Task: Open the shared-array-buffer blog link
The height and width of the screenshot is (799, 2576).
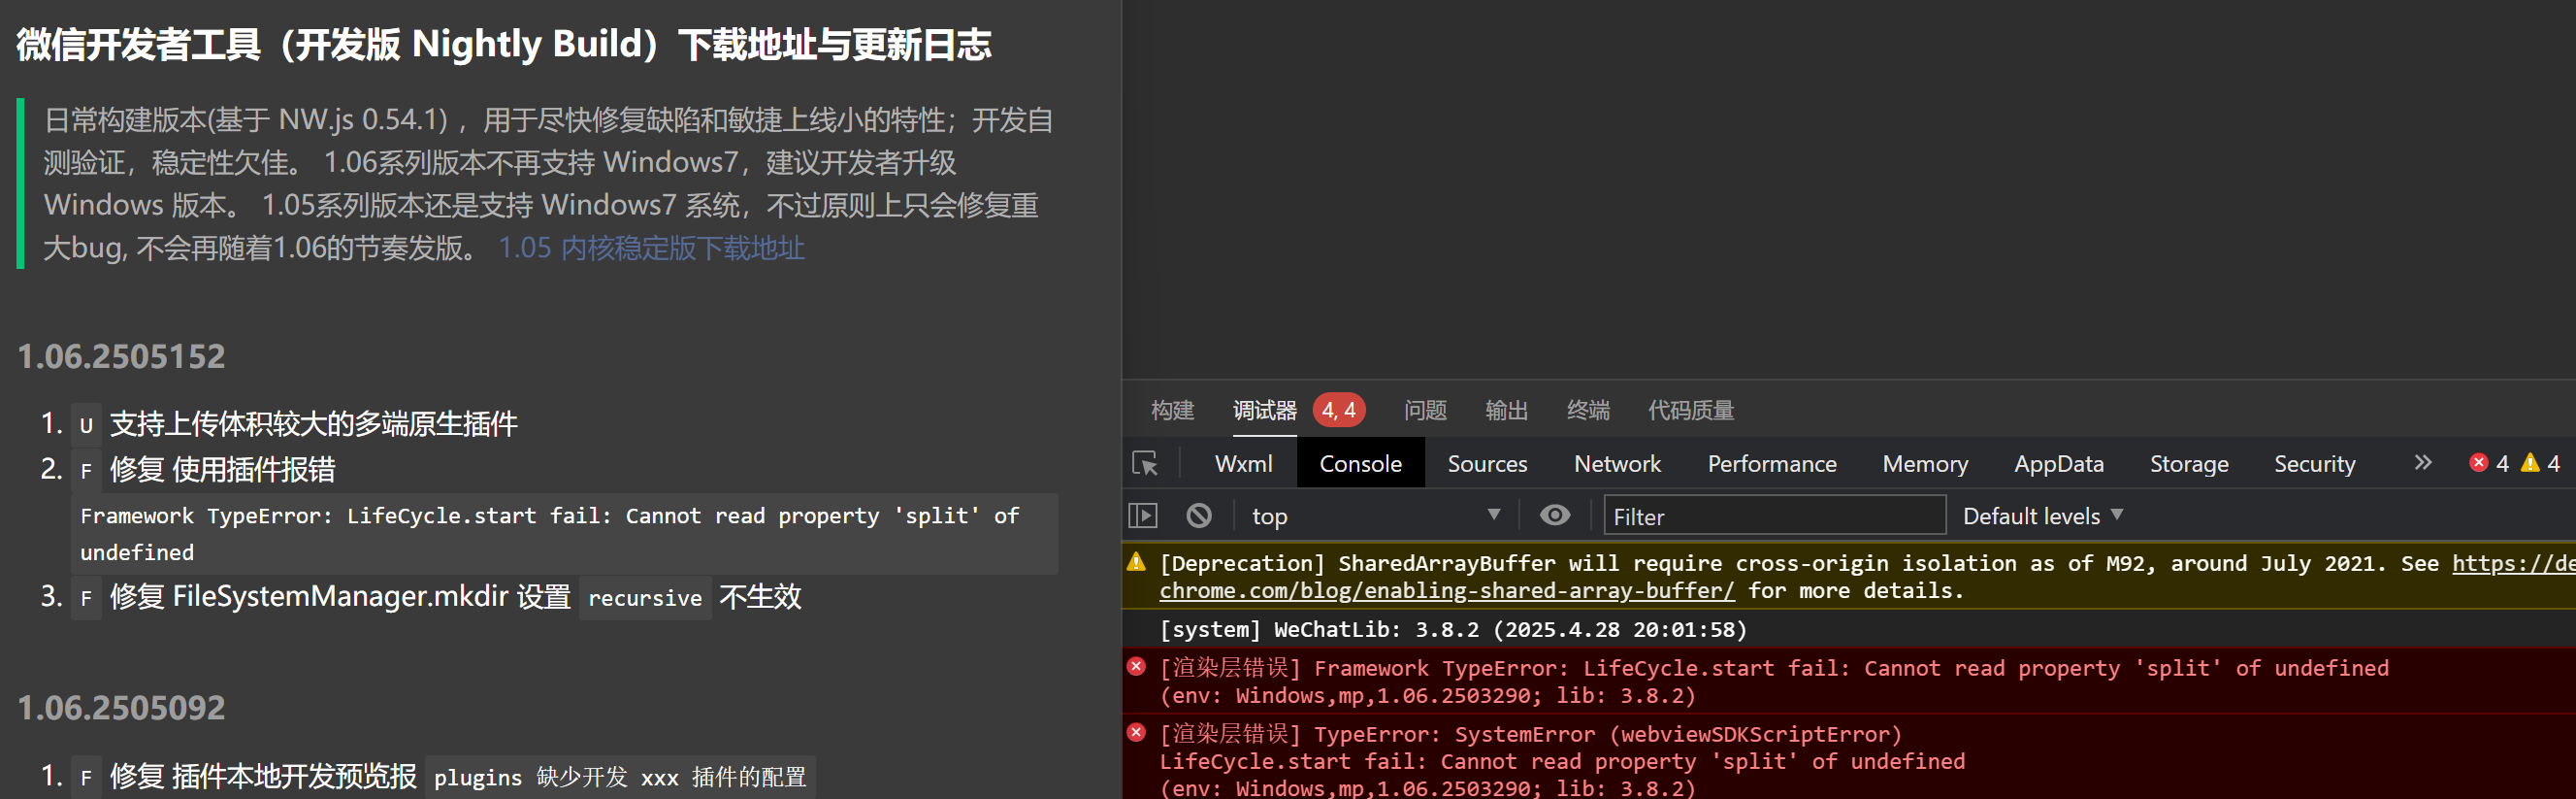Action: pyautogui.click(x=1446, y=591)
